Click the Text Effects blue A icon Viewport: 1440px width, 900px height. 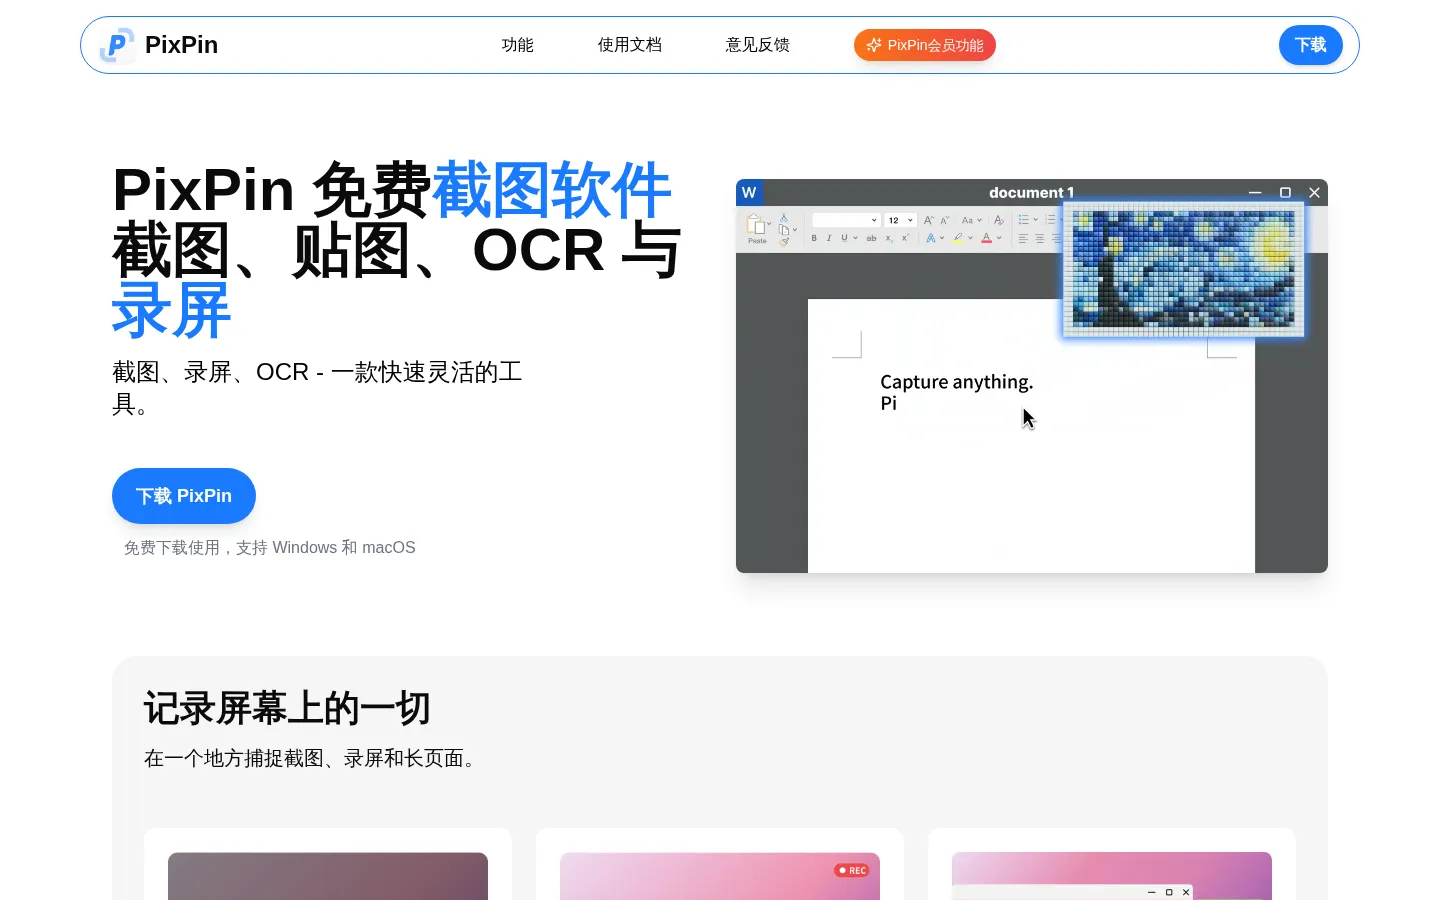[930, 238]
